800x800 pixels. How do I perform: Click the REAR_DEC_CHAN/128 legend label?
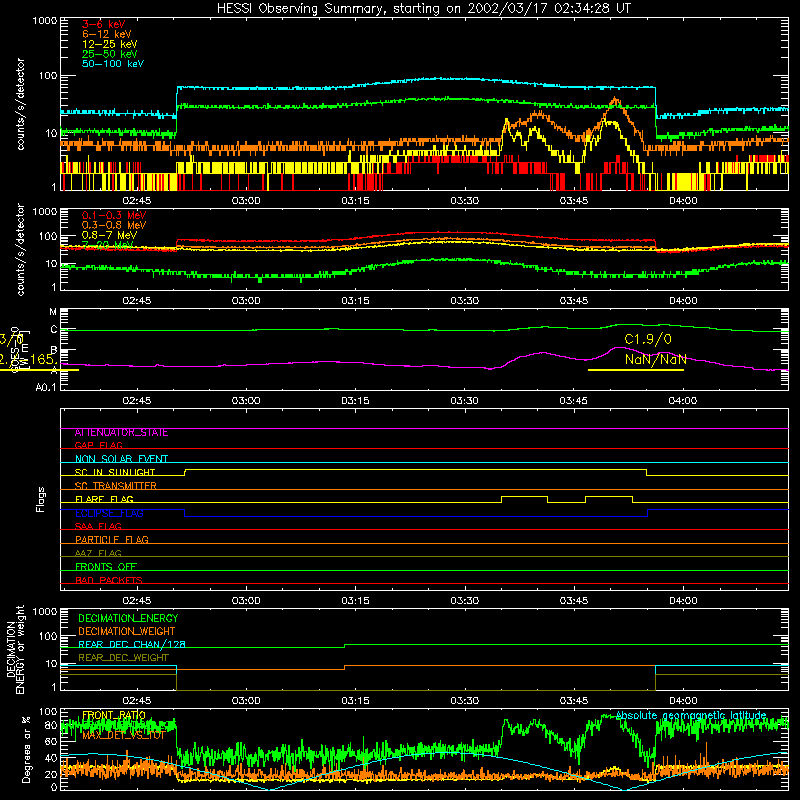(132, 645)
